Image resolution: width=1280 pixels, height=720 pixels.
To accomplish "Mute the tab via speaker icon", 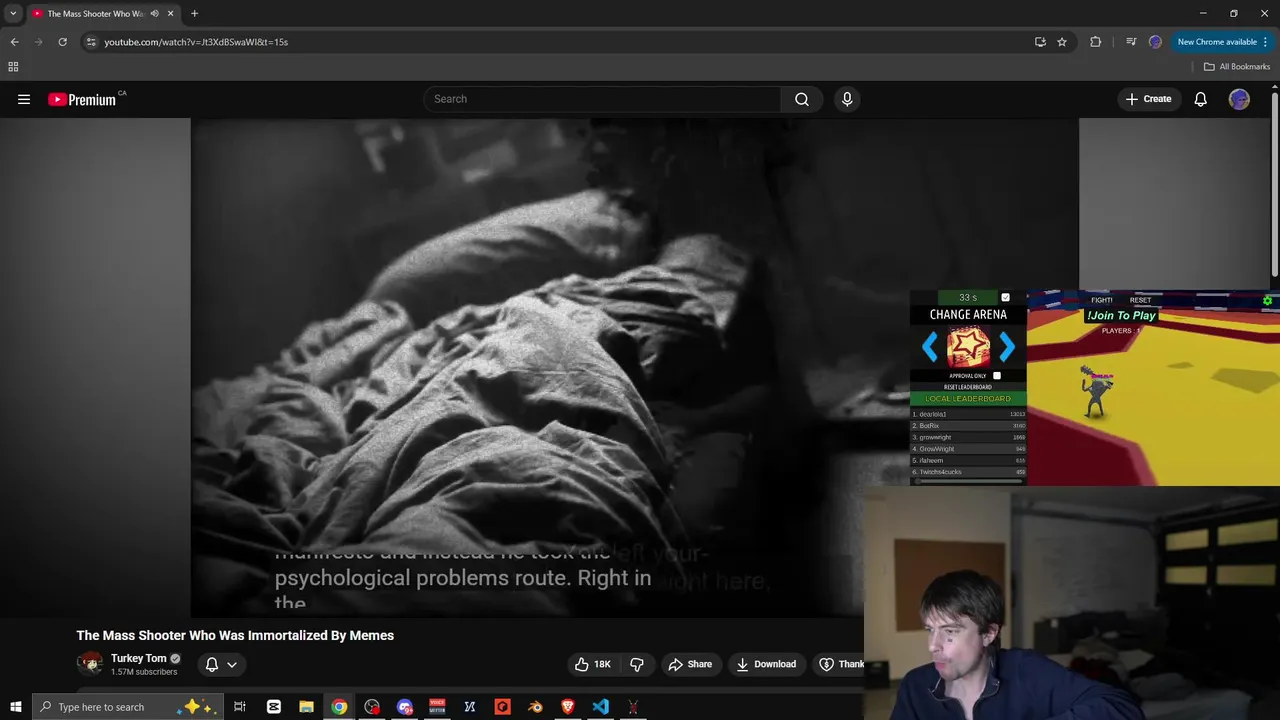I will click(154, 14).
